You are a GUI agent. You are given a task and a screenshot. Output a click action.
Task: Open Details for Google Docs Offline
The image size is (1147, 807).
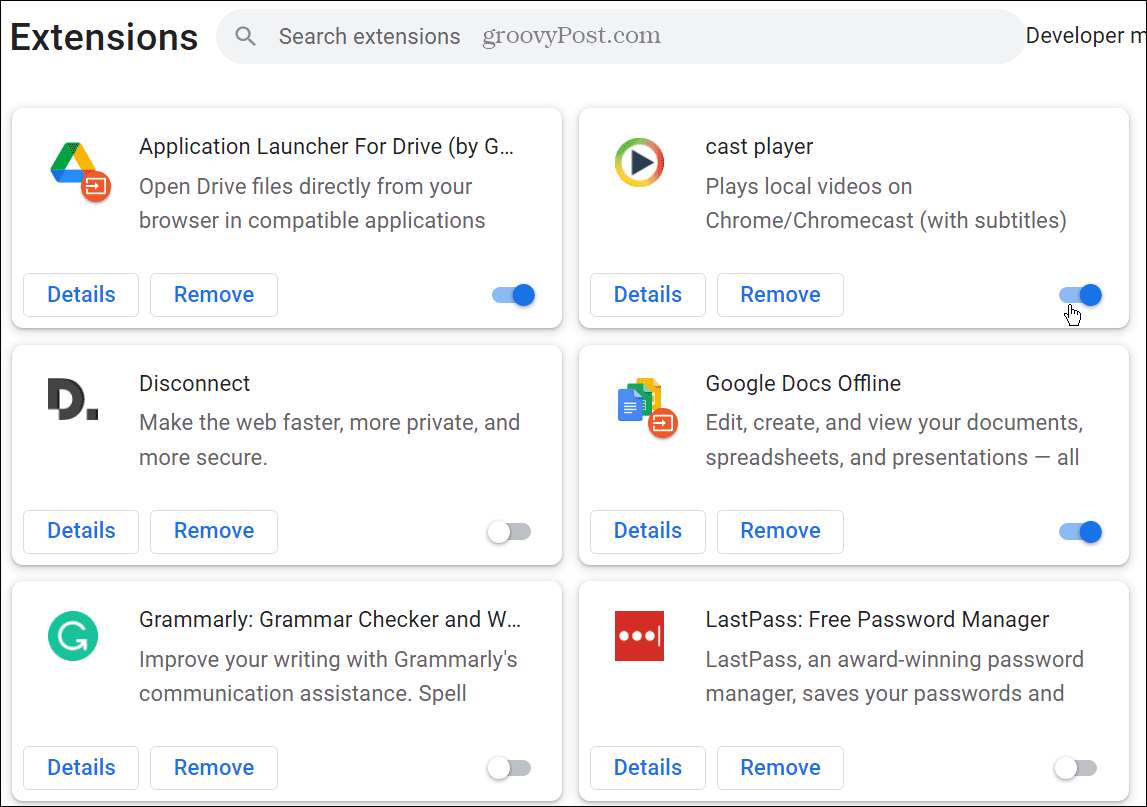click(647, 531)
